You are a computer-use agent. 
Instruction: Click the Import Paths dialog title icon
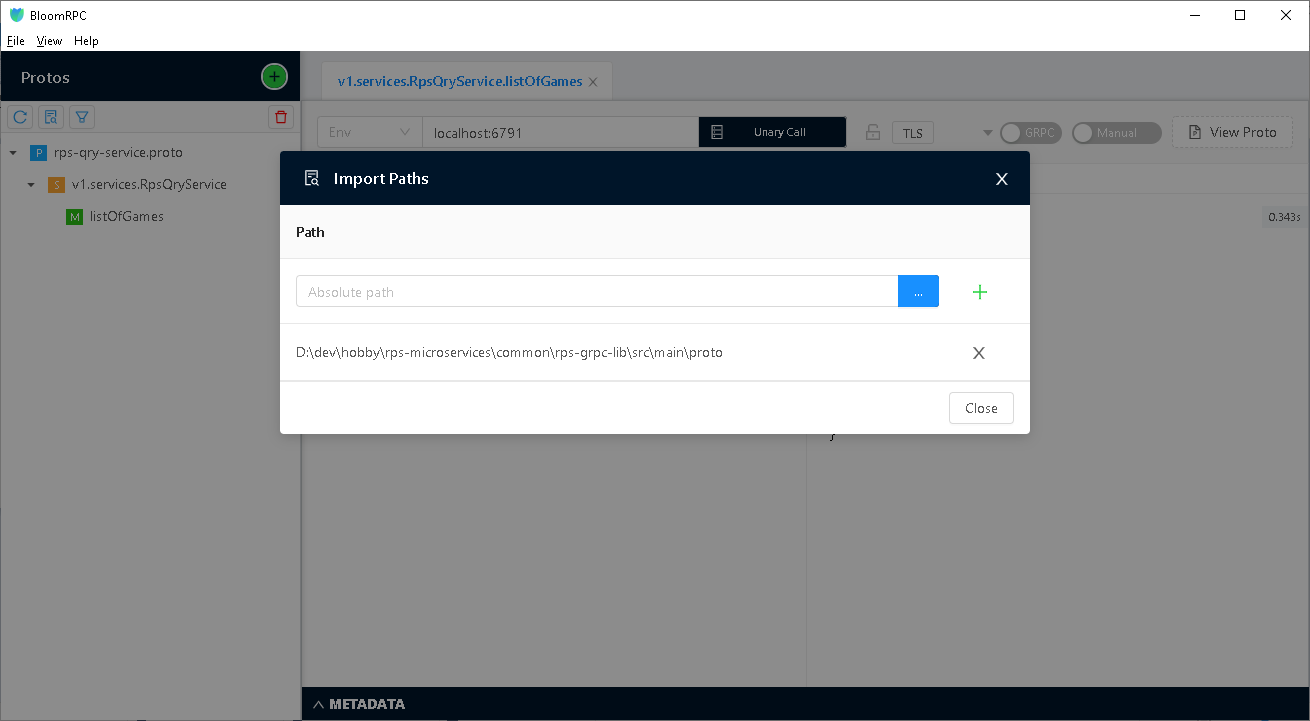point(312,178)
